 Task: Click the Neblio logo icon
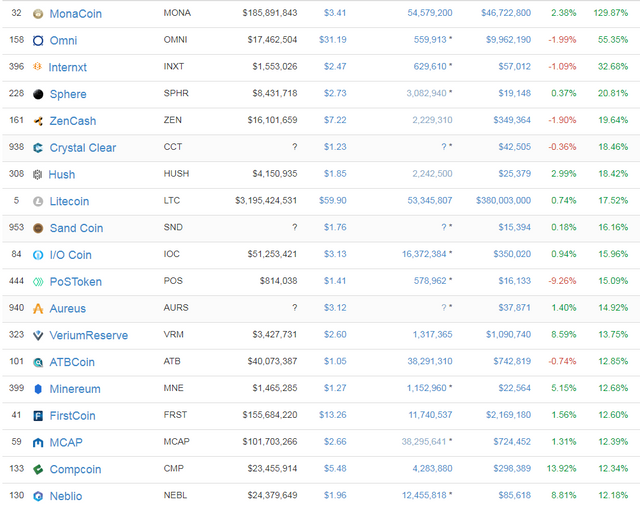38,496
